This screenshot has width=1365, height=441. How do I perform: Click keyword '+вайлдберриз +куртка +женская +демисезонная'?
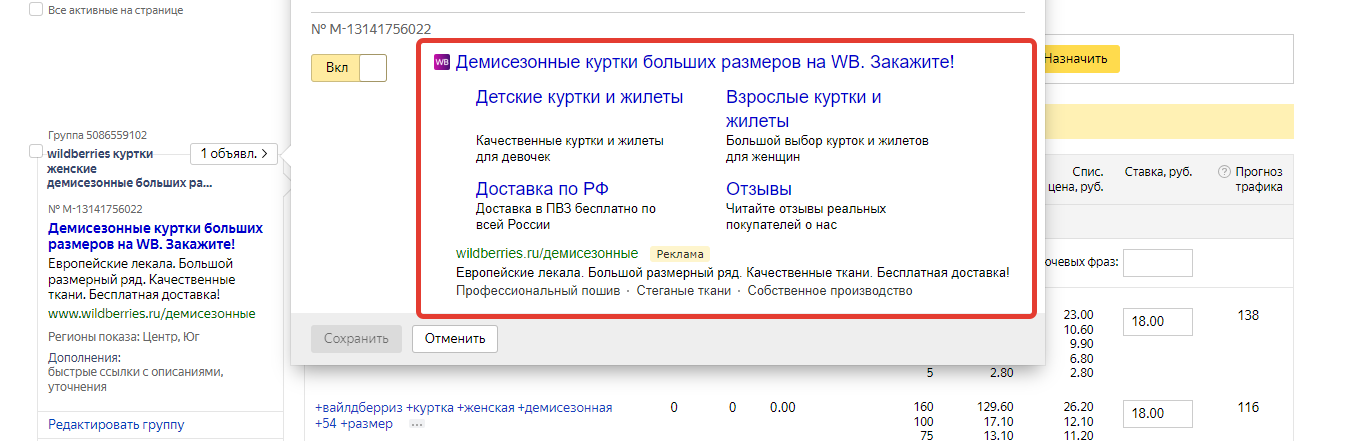(x=463, y=408)
